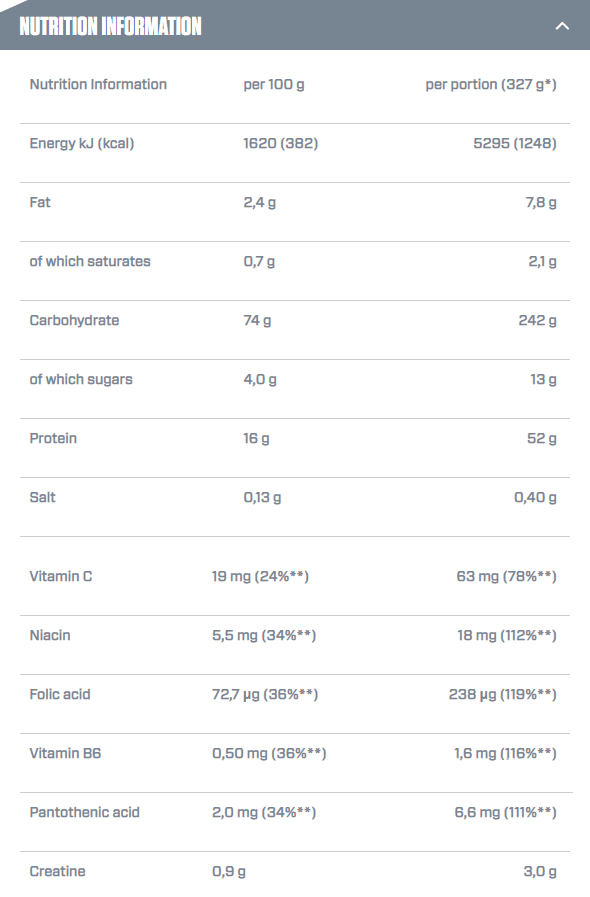Select the 'per 100 g' column header
The width and height of the screenshot is (590, 897).
pos(274,85)
